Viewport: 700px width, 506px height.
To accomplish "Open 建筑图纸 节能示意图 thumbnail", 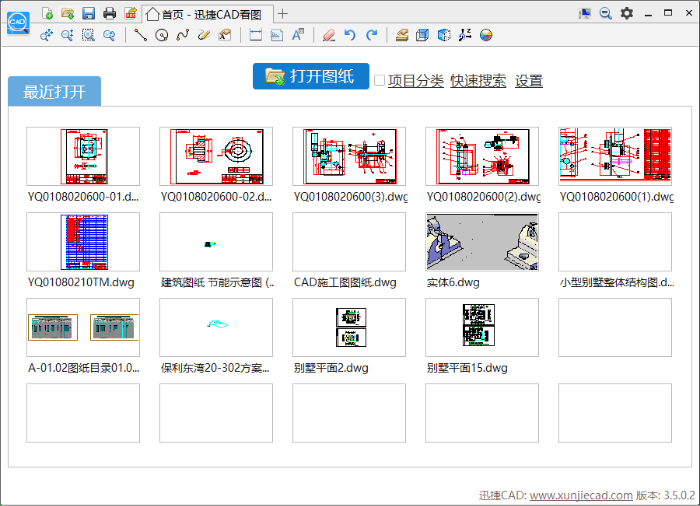I will pyautogui.click(x=216, y=242).
